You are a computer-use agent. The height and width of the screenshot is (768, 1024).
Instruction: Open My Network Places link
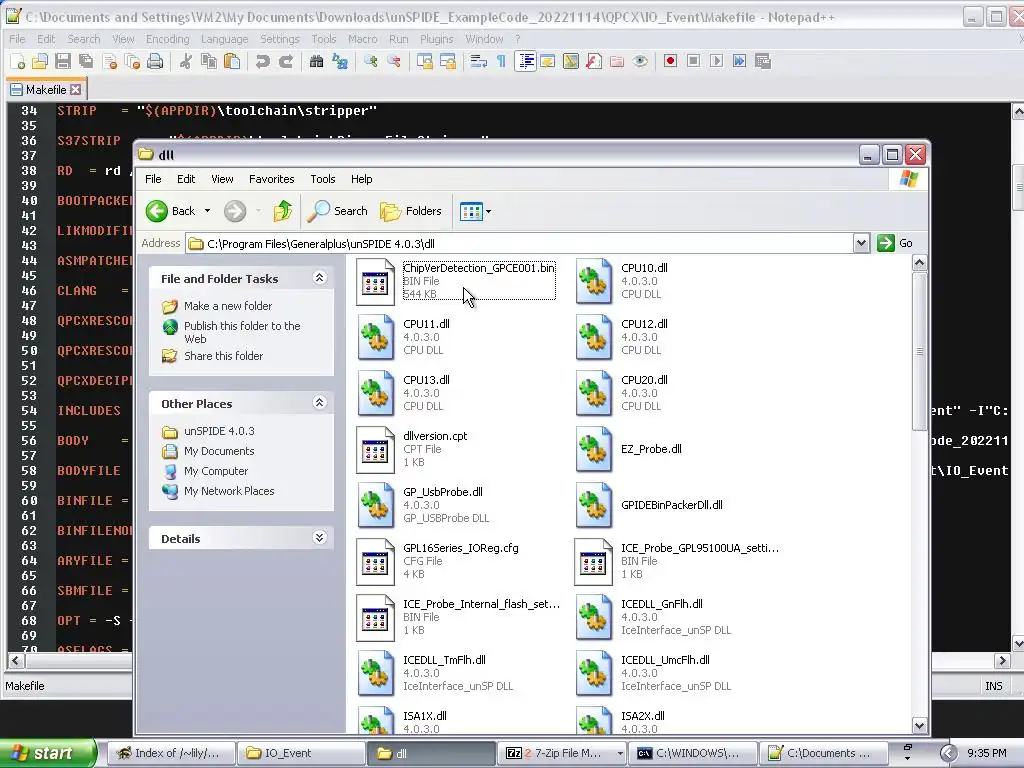pyautogui.click(x=229, y=491)
